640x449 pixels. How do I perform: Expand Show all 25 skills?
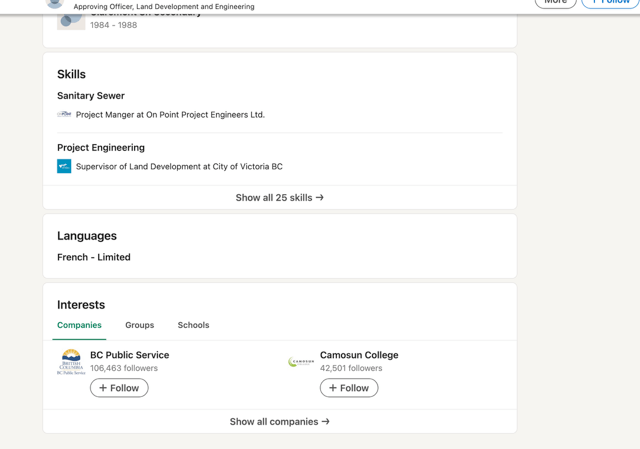[x=279, y=198]
